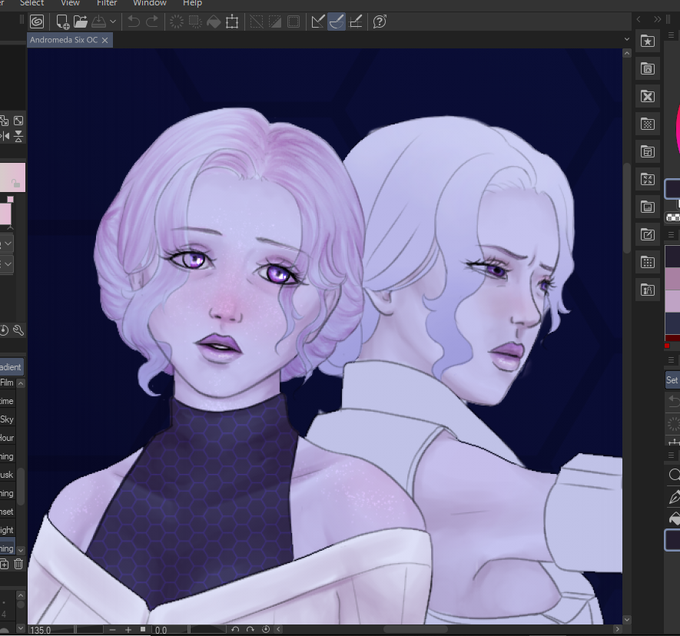Select the Film gradient item
Image resolution: width=680 pixels, height=636 pixels.
7,383
